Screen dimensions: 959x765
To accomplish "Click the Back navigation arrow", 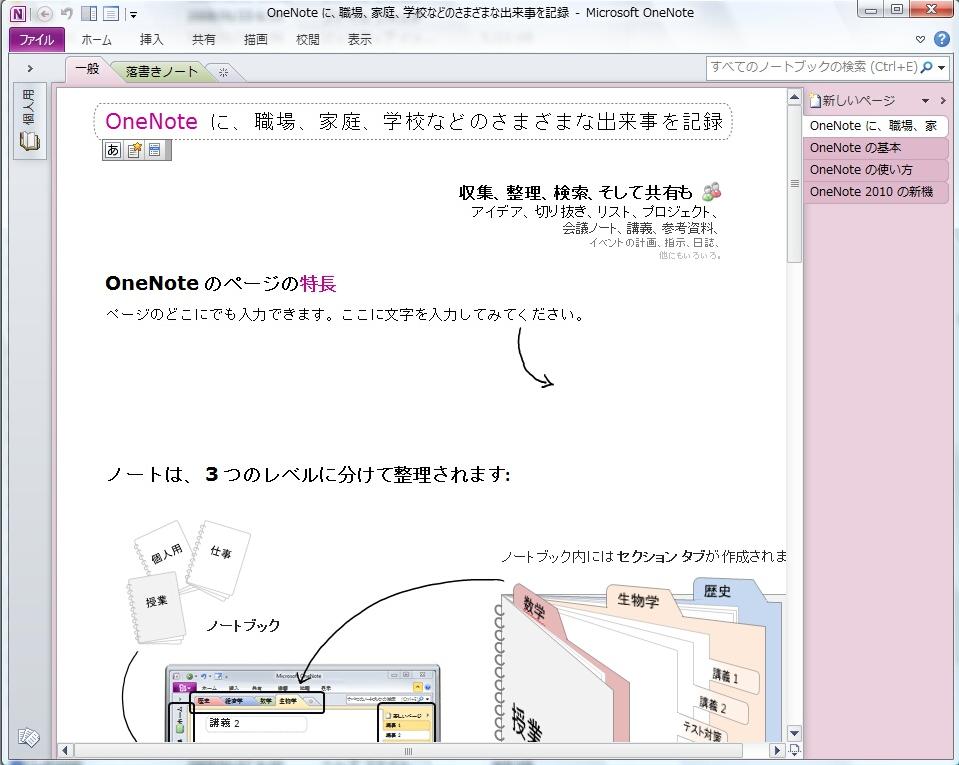I will 45,13.
